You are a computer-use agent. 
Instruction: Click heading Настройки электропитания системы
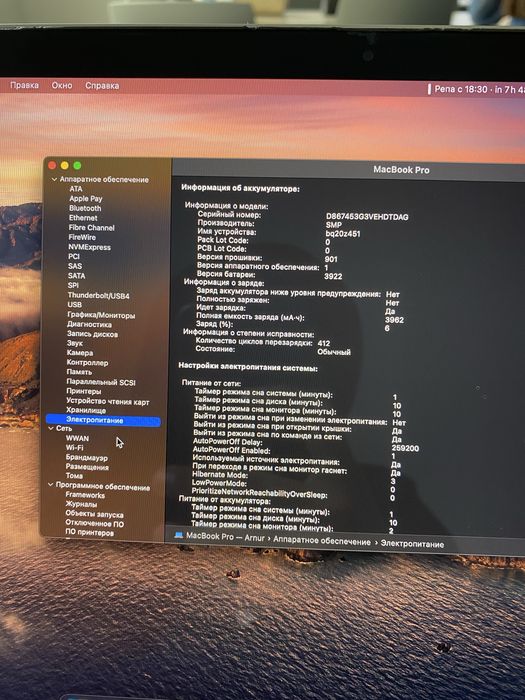(x=248, y=367)
